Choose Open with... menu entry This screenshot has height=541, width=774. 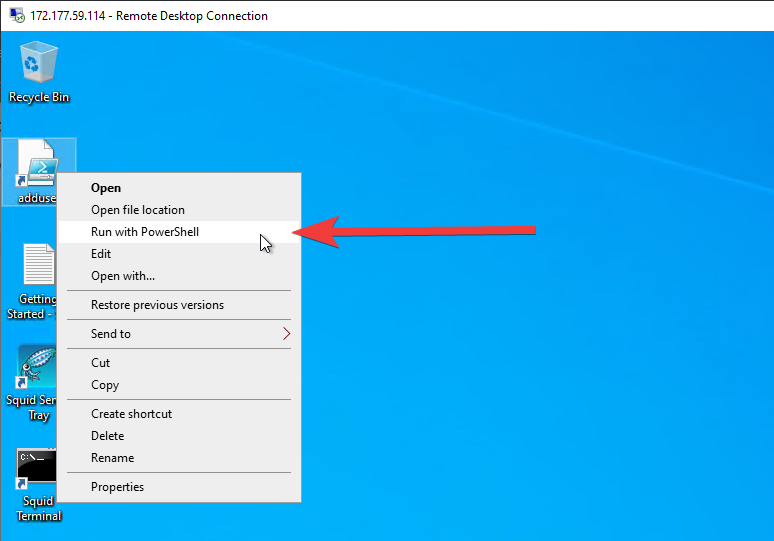point(179,276)
